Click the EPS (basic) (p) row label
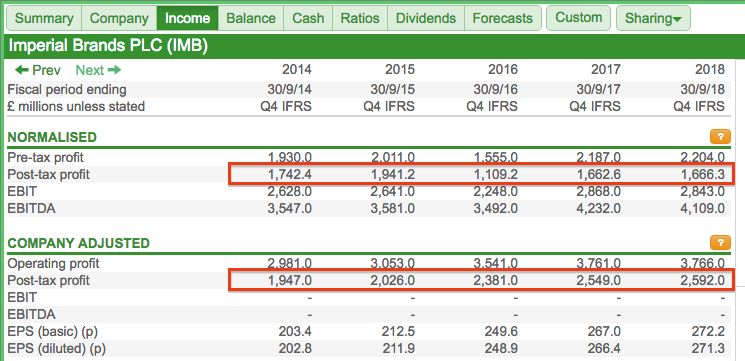The height and width of the screenshot is (361, 745). click(53, 332)
